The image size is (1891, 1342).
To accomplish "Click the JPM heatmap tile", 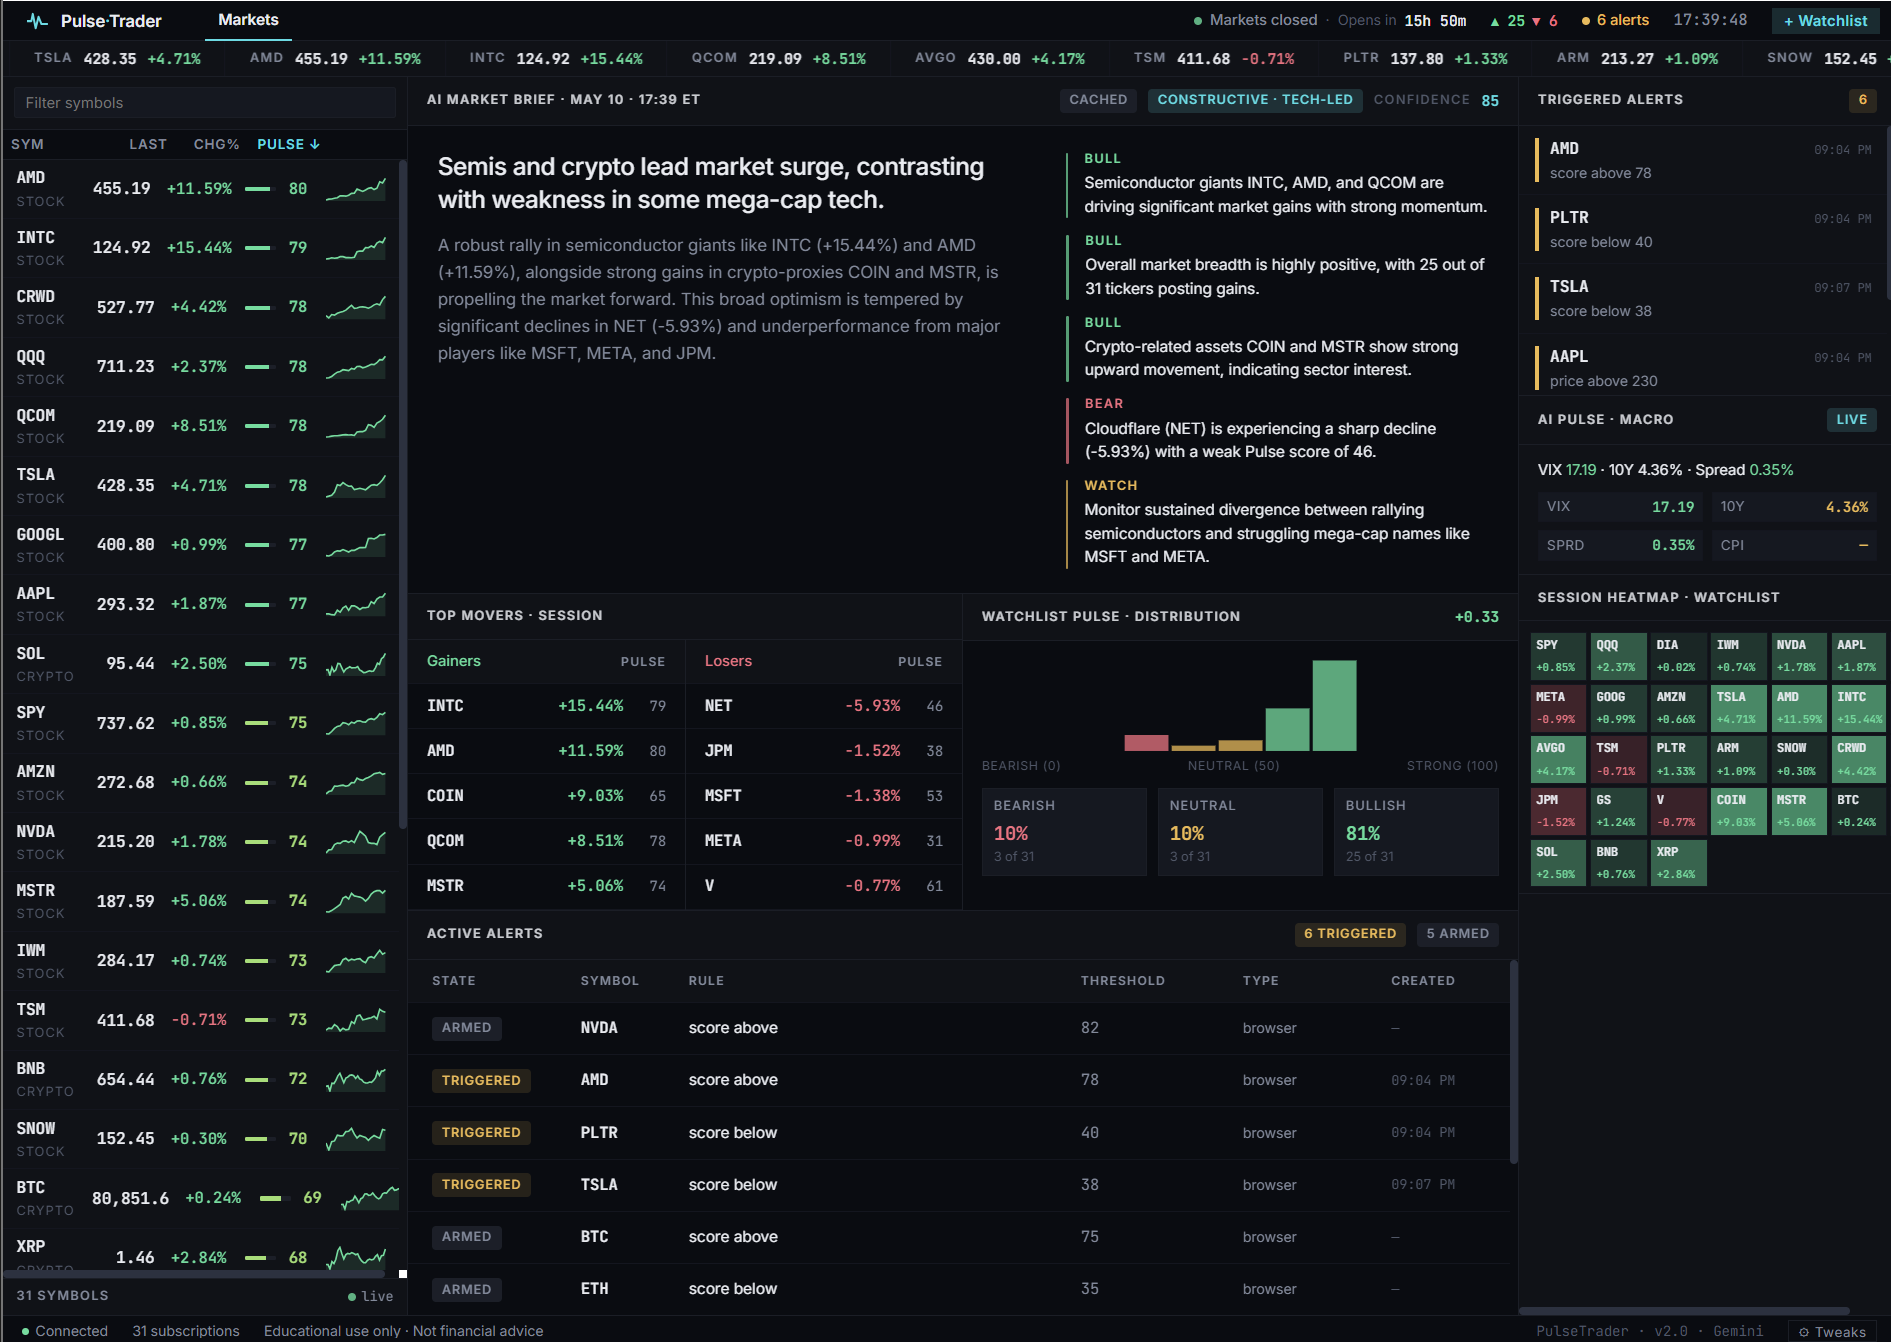I will tap(1558, 811).
